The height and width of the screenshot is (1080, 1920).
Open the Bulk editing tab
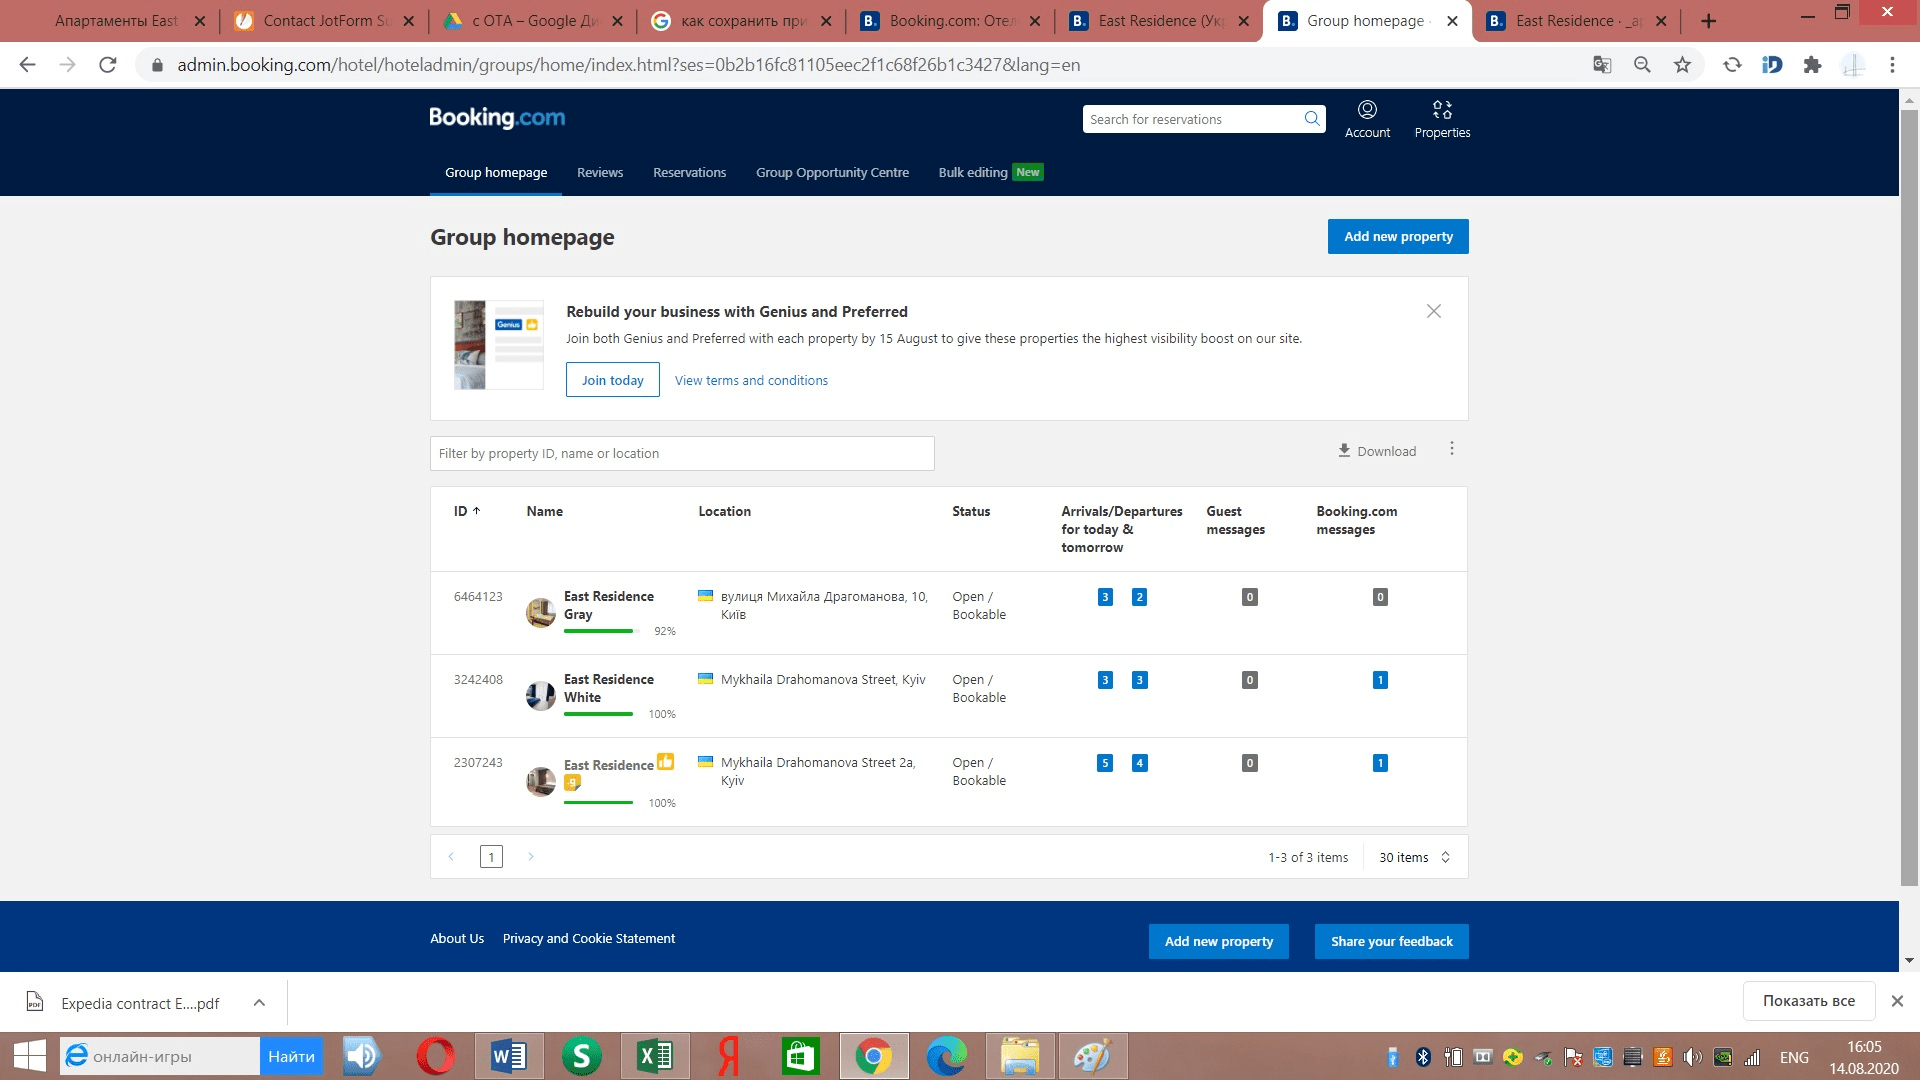coord(990,172)
